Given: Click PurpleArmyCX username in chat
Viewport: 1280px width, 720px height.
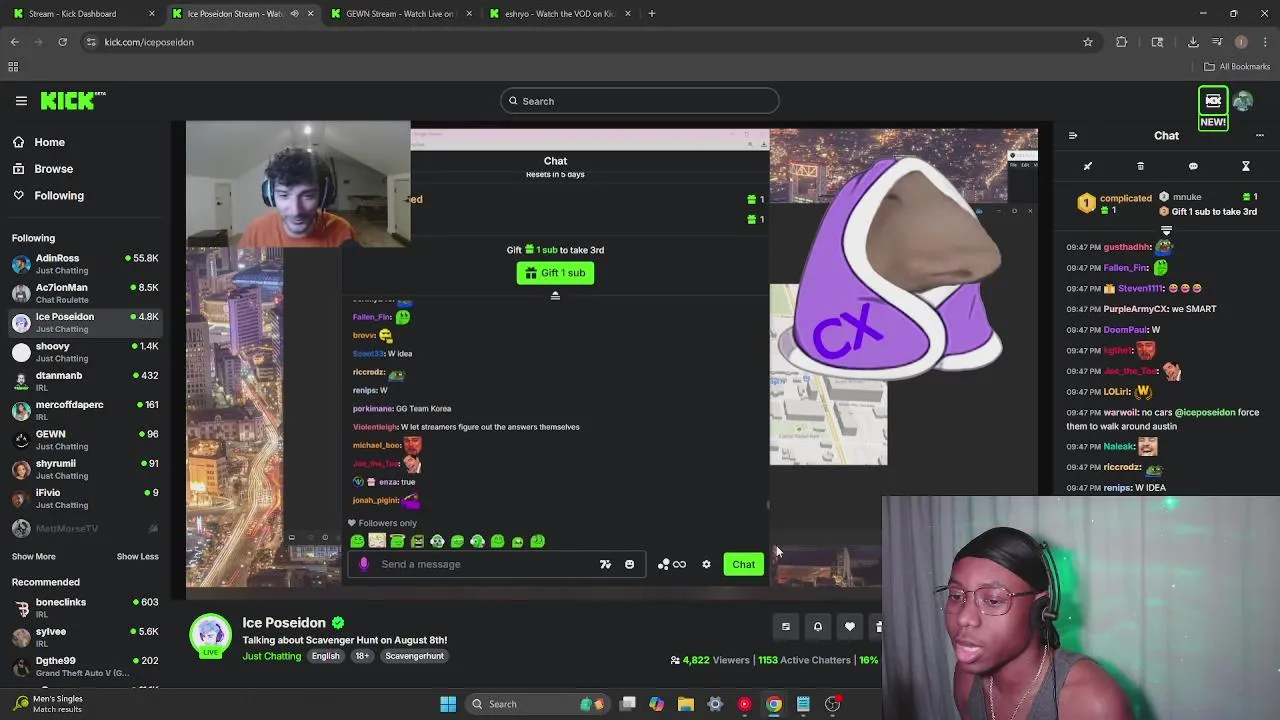Looking at the screenshot, I should coord(1136,309).
